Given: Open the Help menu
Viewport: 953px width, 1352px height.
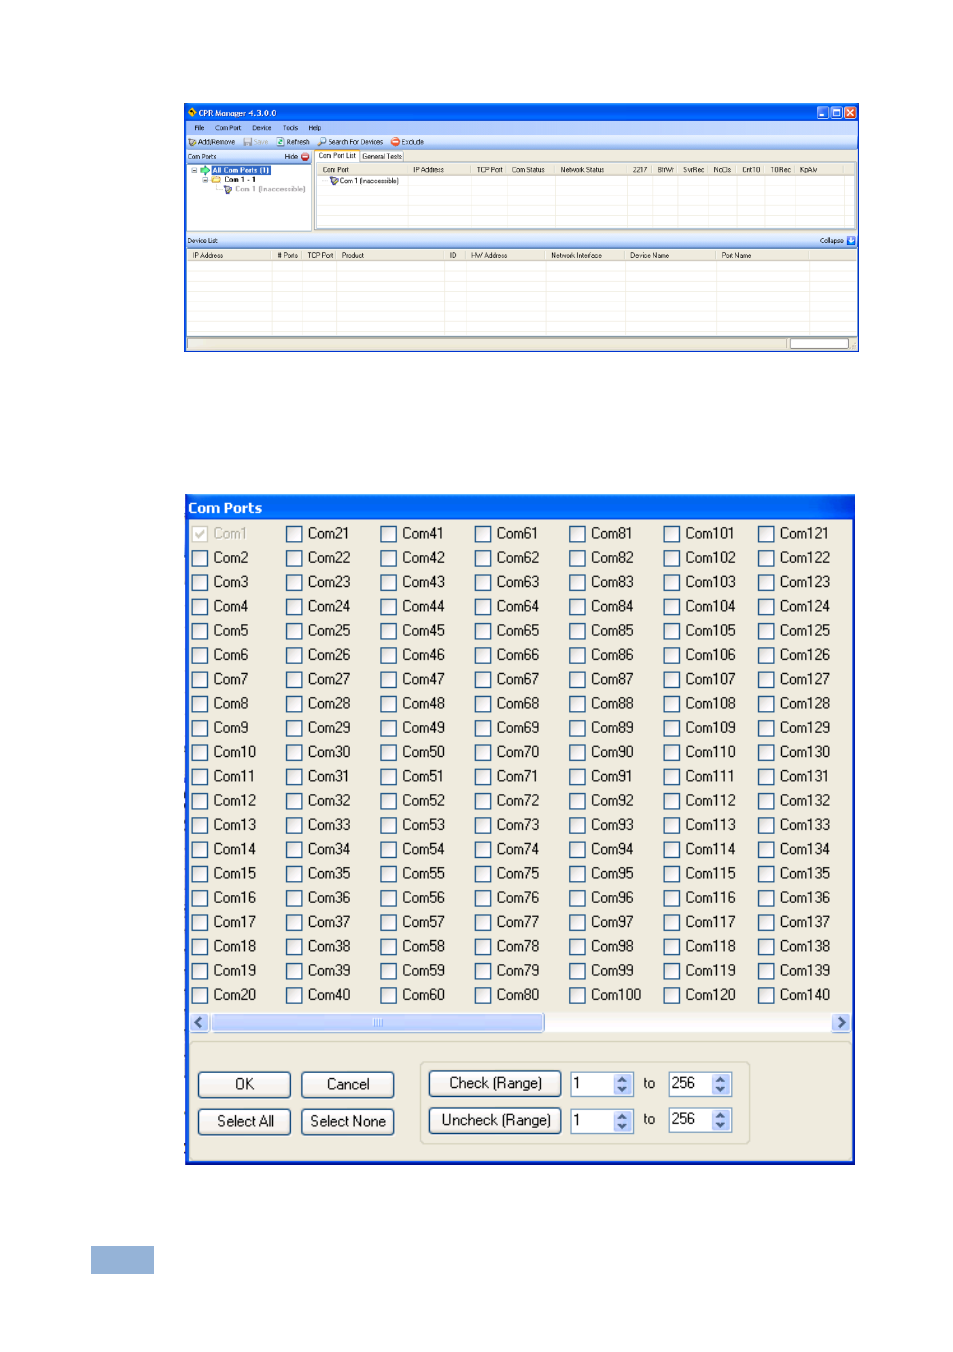Looking at the screenshot, I should (x=315, y=128).
